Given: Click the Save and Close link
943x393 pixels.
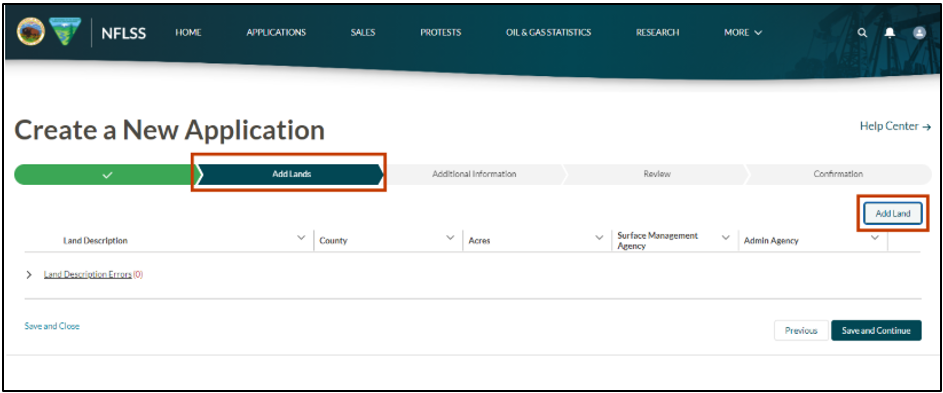Looking at the screenshot, I should click(52, 326).
